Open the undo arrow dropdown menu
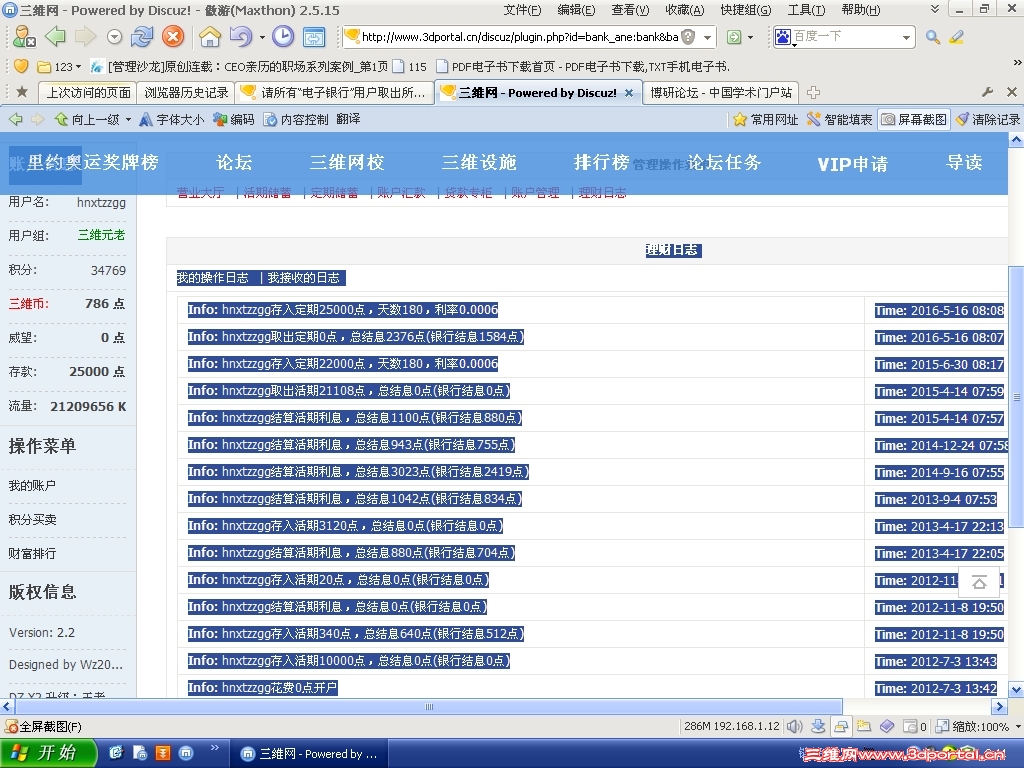Image resolution: width=1024 pixels, height=768 pixels. pos(262,37)
